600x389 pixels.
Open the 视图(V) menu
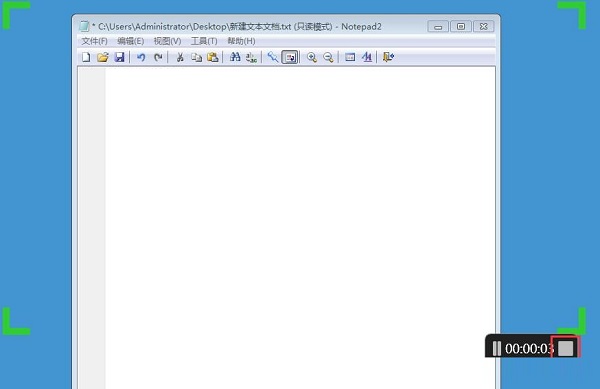click(x=167, y=41)
